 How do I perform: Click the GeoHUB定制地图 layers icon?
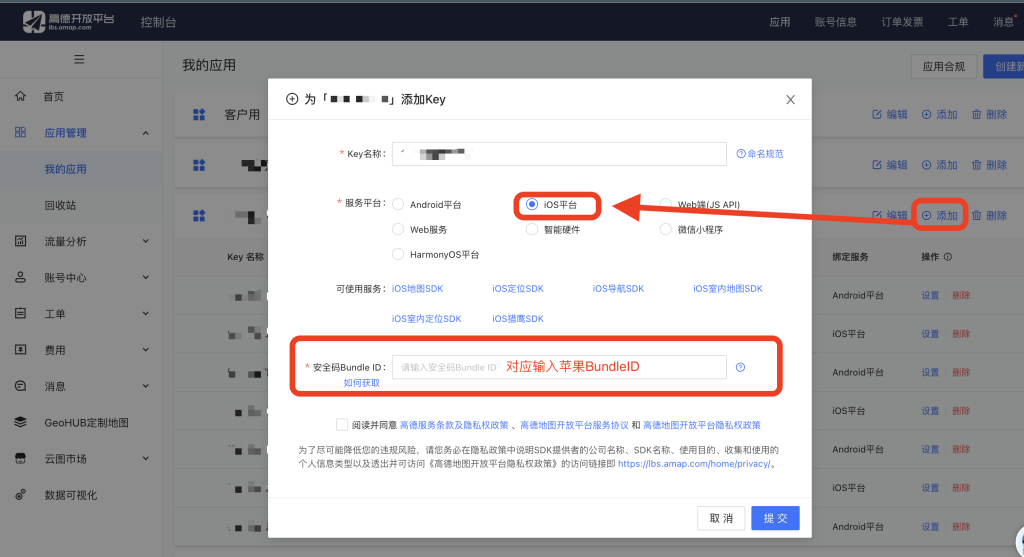20,422
